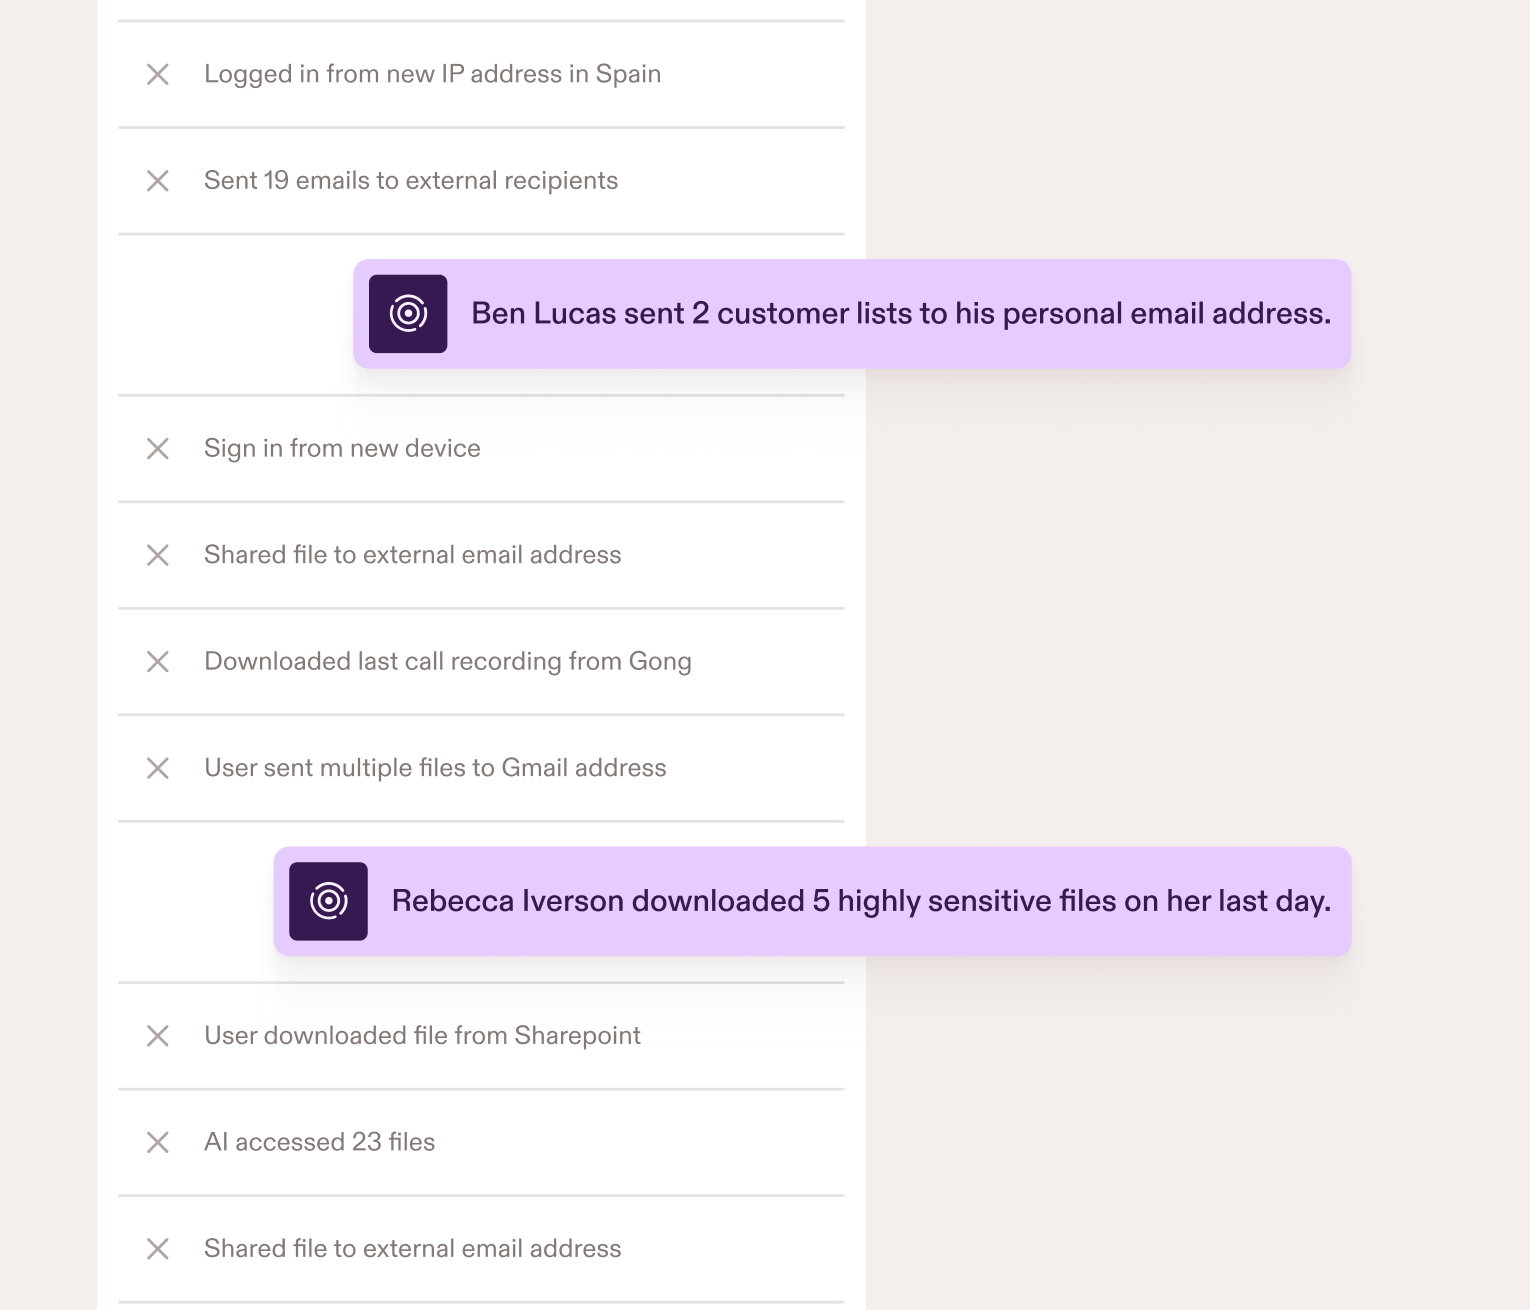The height and width of the screenshot is (1310, 1530).
Task: Select the "Sent 19 emails to external recipients" row
Action: (x=411, y=181)
